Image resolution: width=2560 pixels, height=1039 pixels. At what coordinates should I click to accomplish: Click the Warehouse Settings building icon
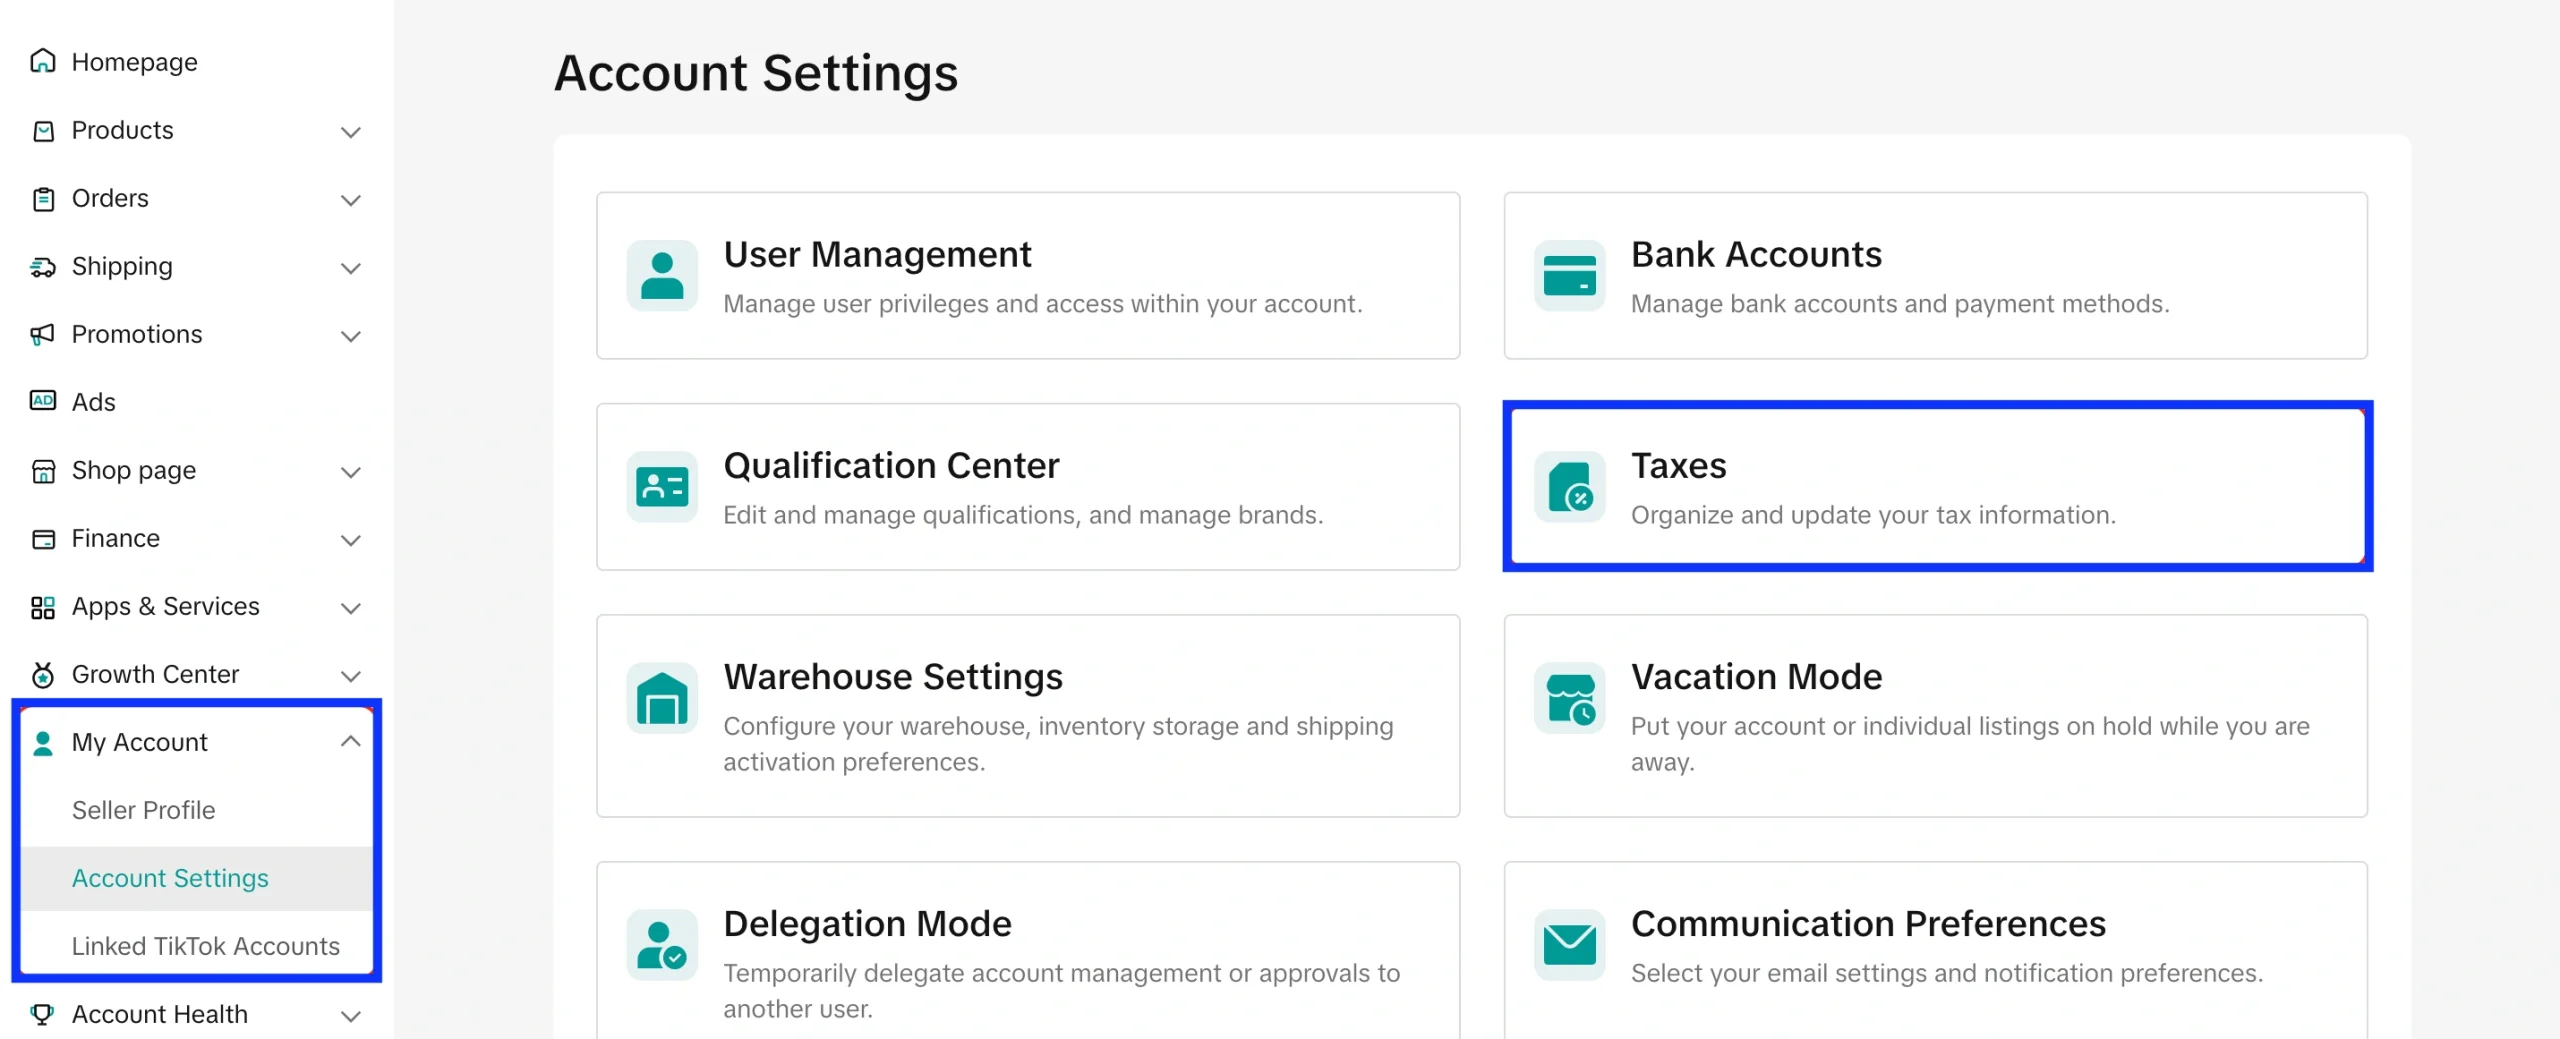pyautogui.click(x=661, y=698)
